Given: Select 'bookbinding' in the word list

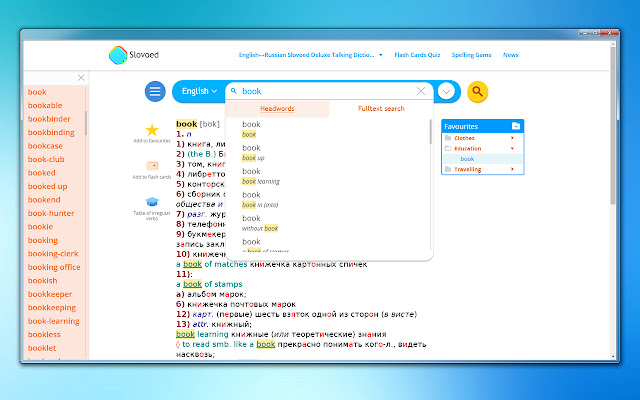Looking at the screenshot, I should pyautogui.click(x=51, y=133).
